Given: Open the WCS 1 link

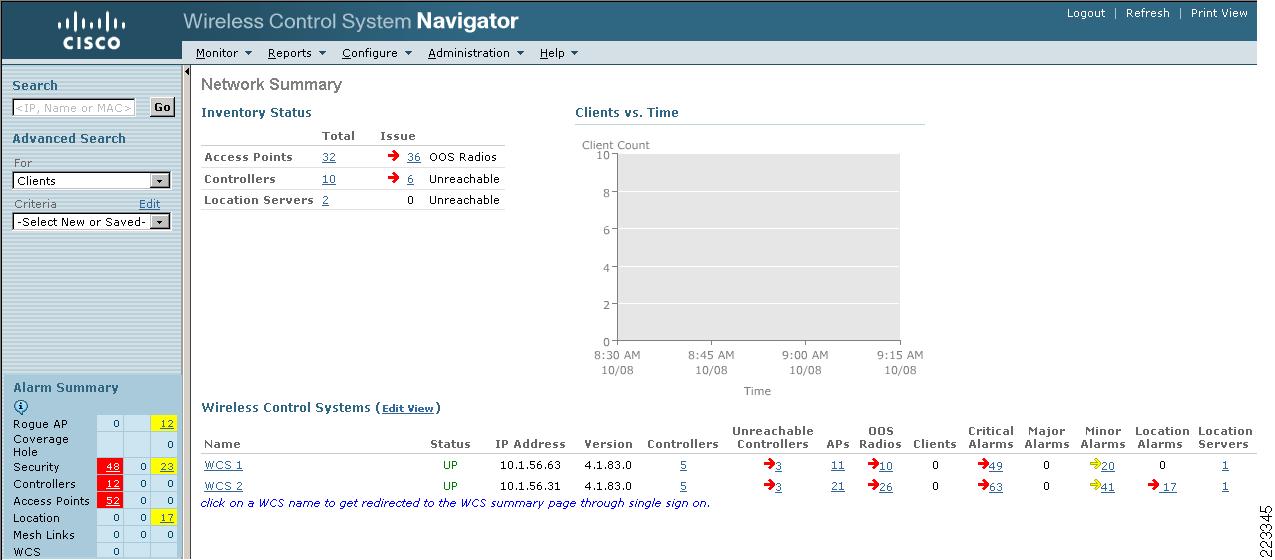Looking at the screenshot, I should point(224,466).
